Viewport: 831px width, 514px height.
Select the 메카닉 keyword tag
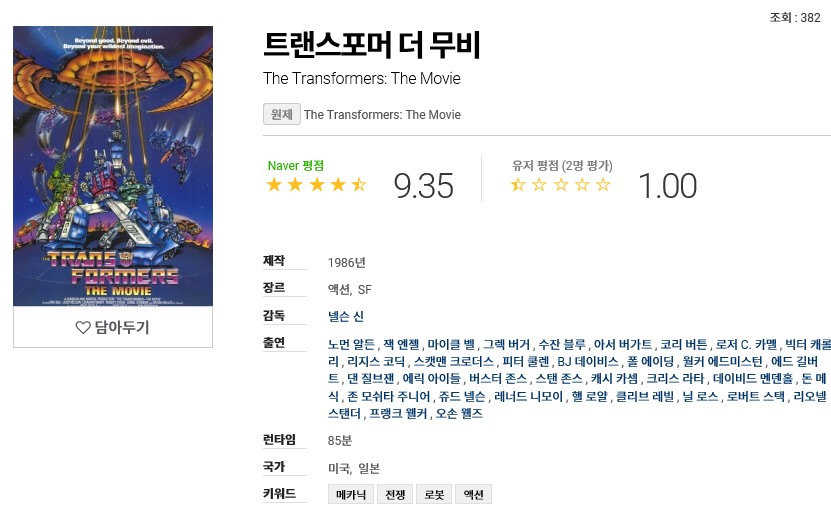[x=350, y=494]
